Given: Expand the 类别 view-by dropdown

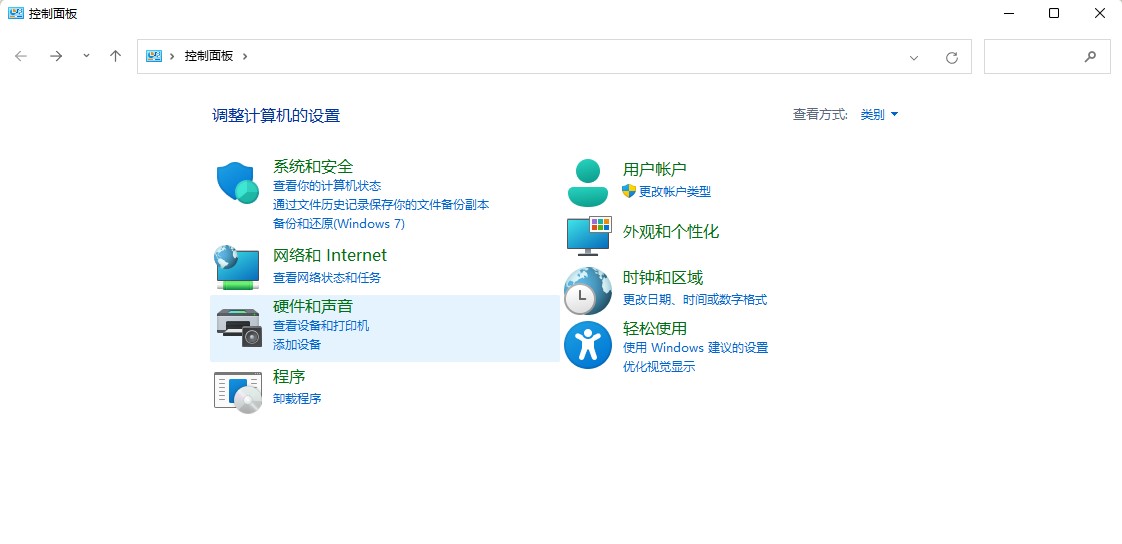Looking at the screenshot, I should 879,115.
